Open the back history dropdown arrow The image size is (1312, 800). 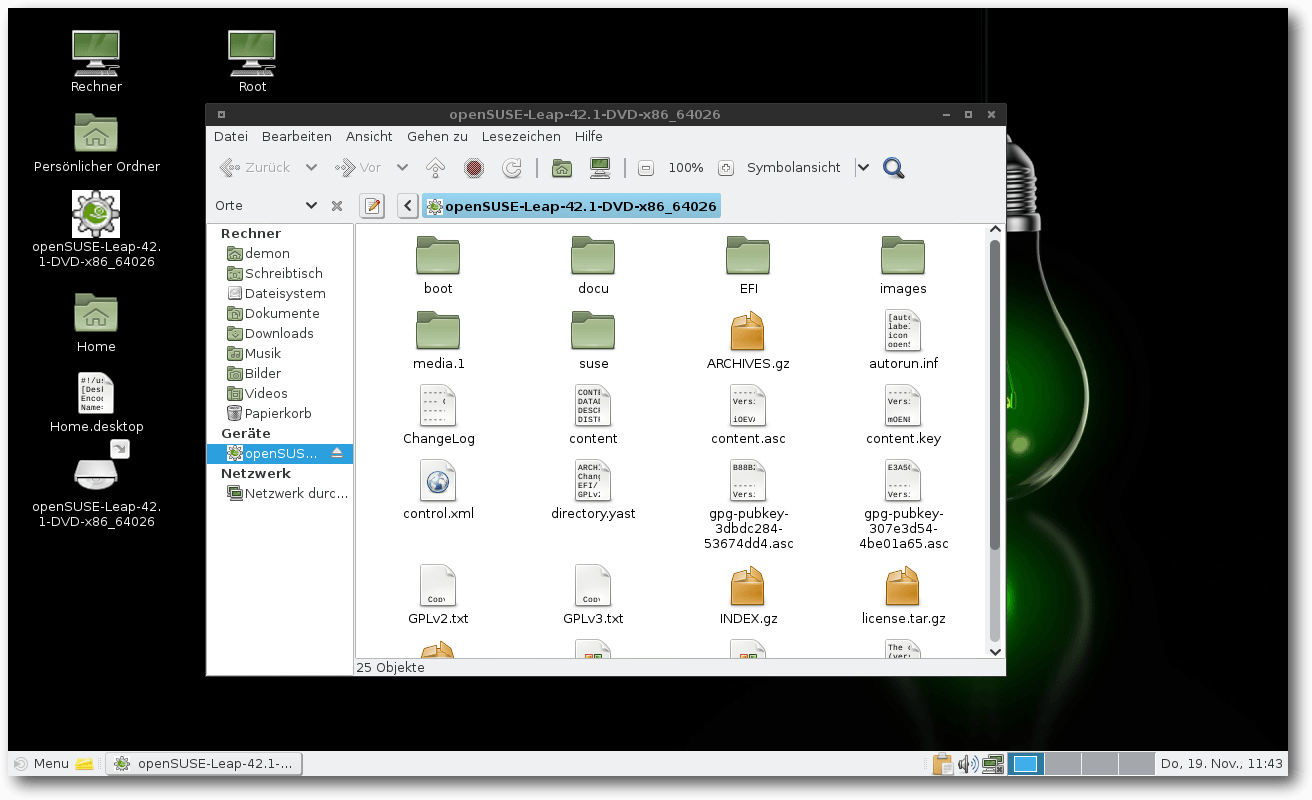311,168
